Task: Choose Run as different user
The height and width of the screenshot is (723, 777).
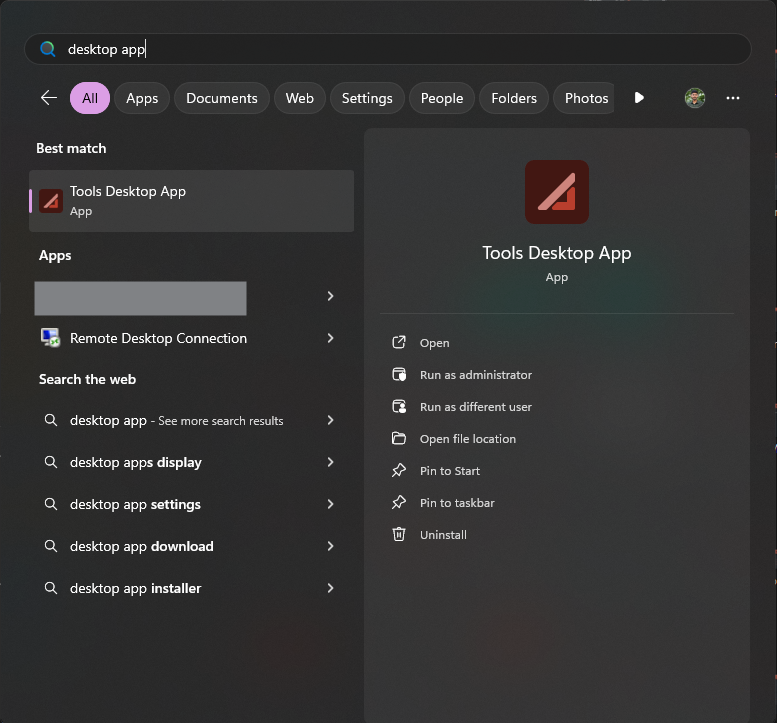Action: 476,407
